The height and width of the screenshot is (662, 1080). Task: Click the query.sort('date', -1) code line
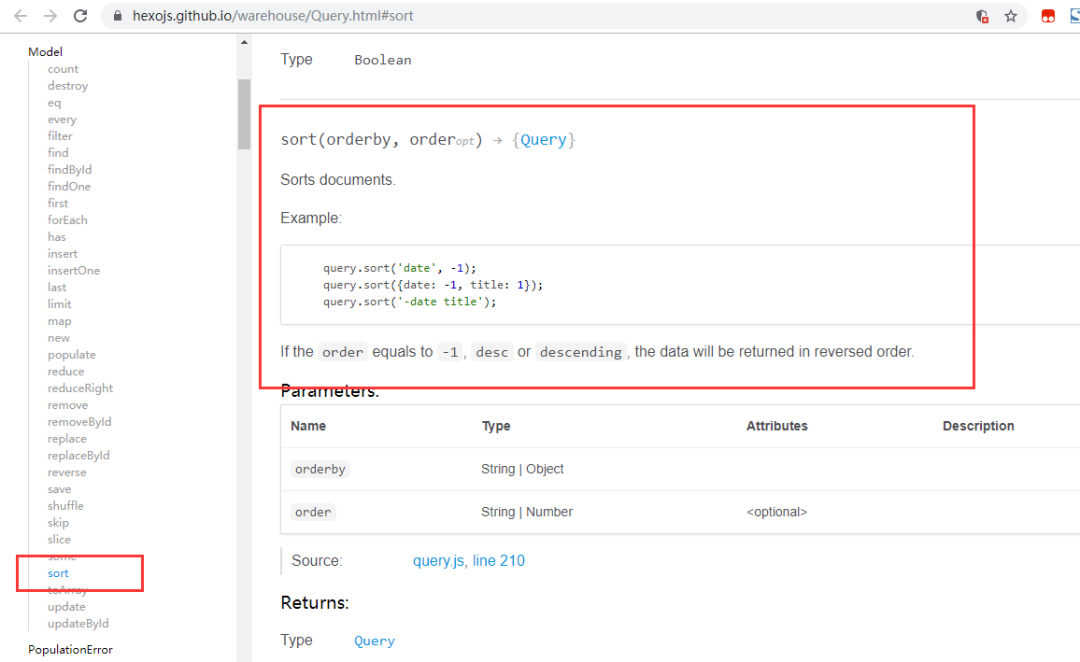399,268
